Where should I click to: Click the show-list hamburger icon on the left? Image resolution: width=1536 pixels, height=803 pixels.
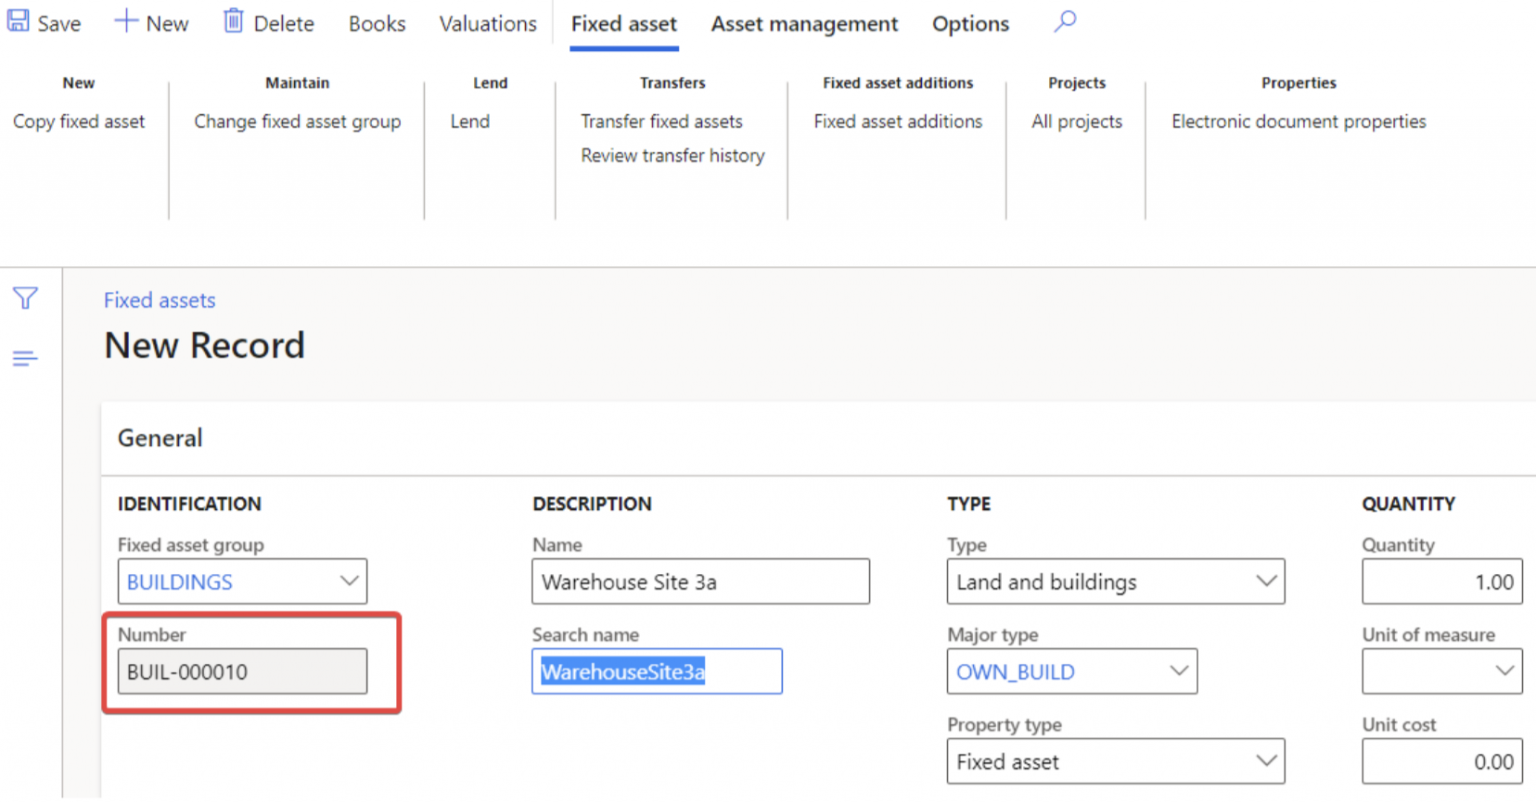pyautogui.click(x=26, y=357)
